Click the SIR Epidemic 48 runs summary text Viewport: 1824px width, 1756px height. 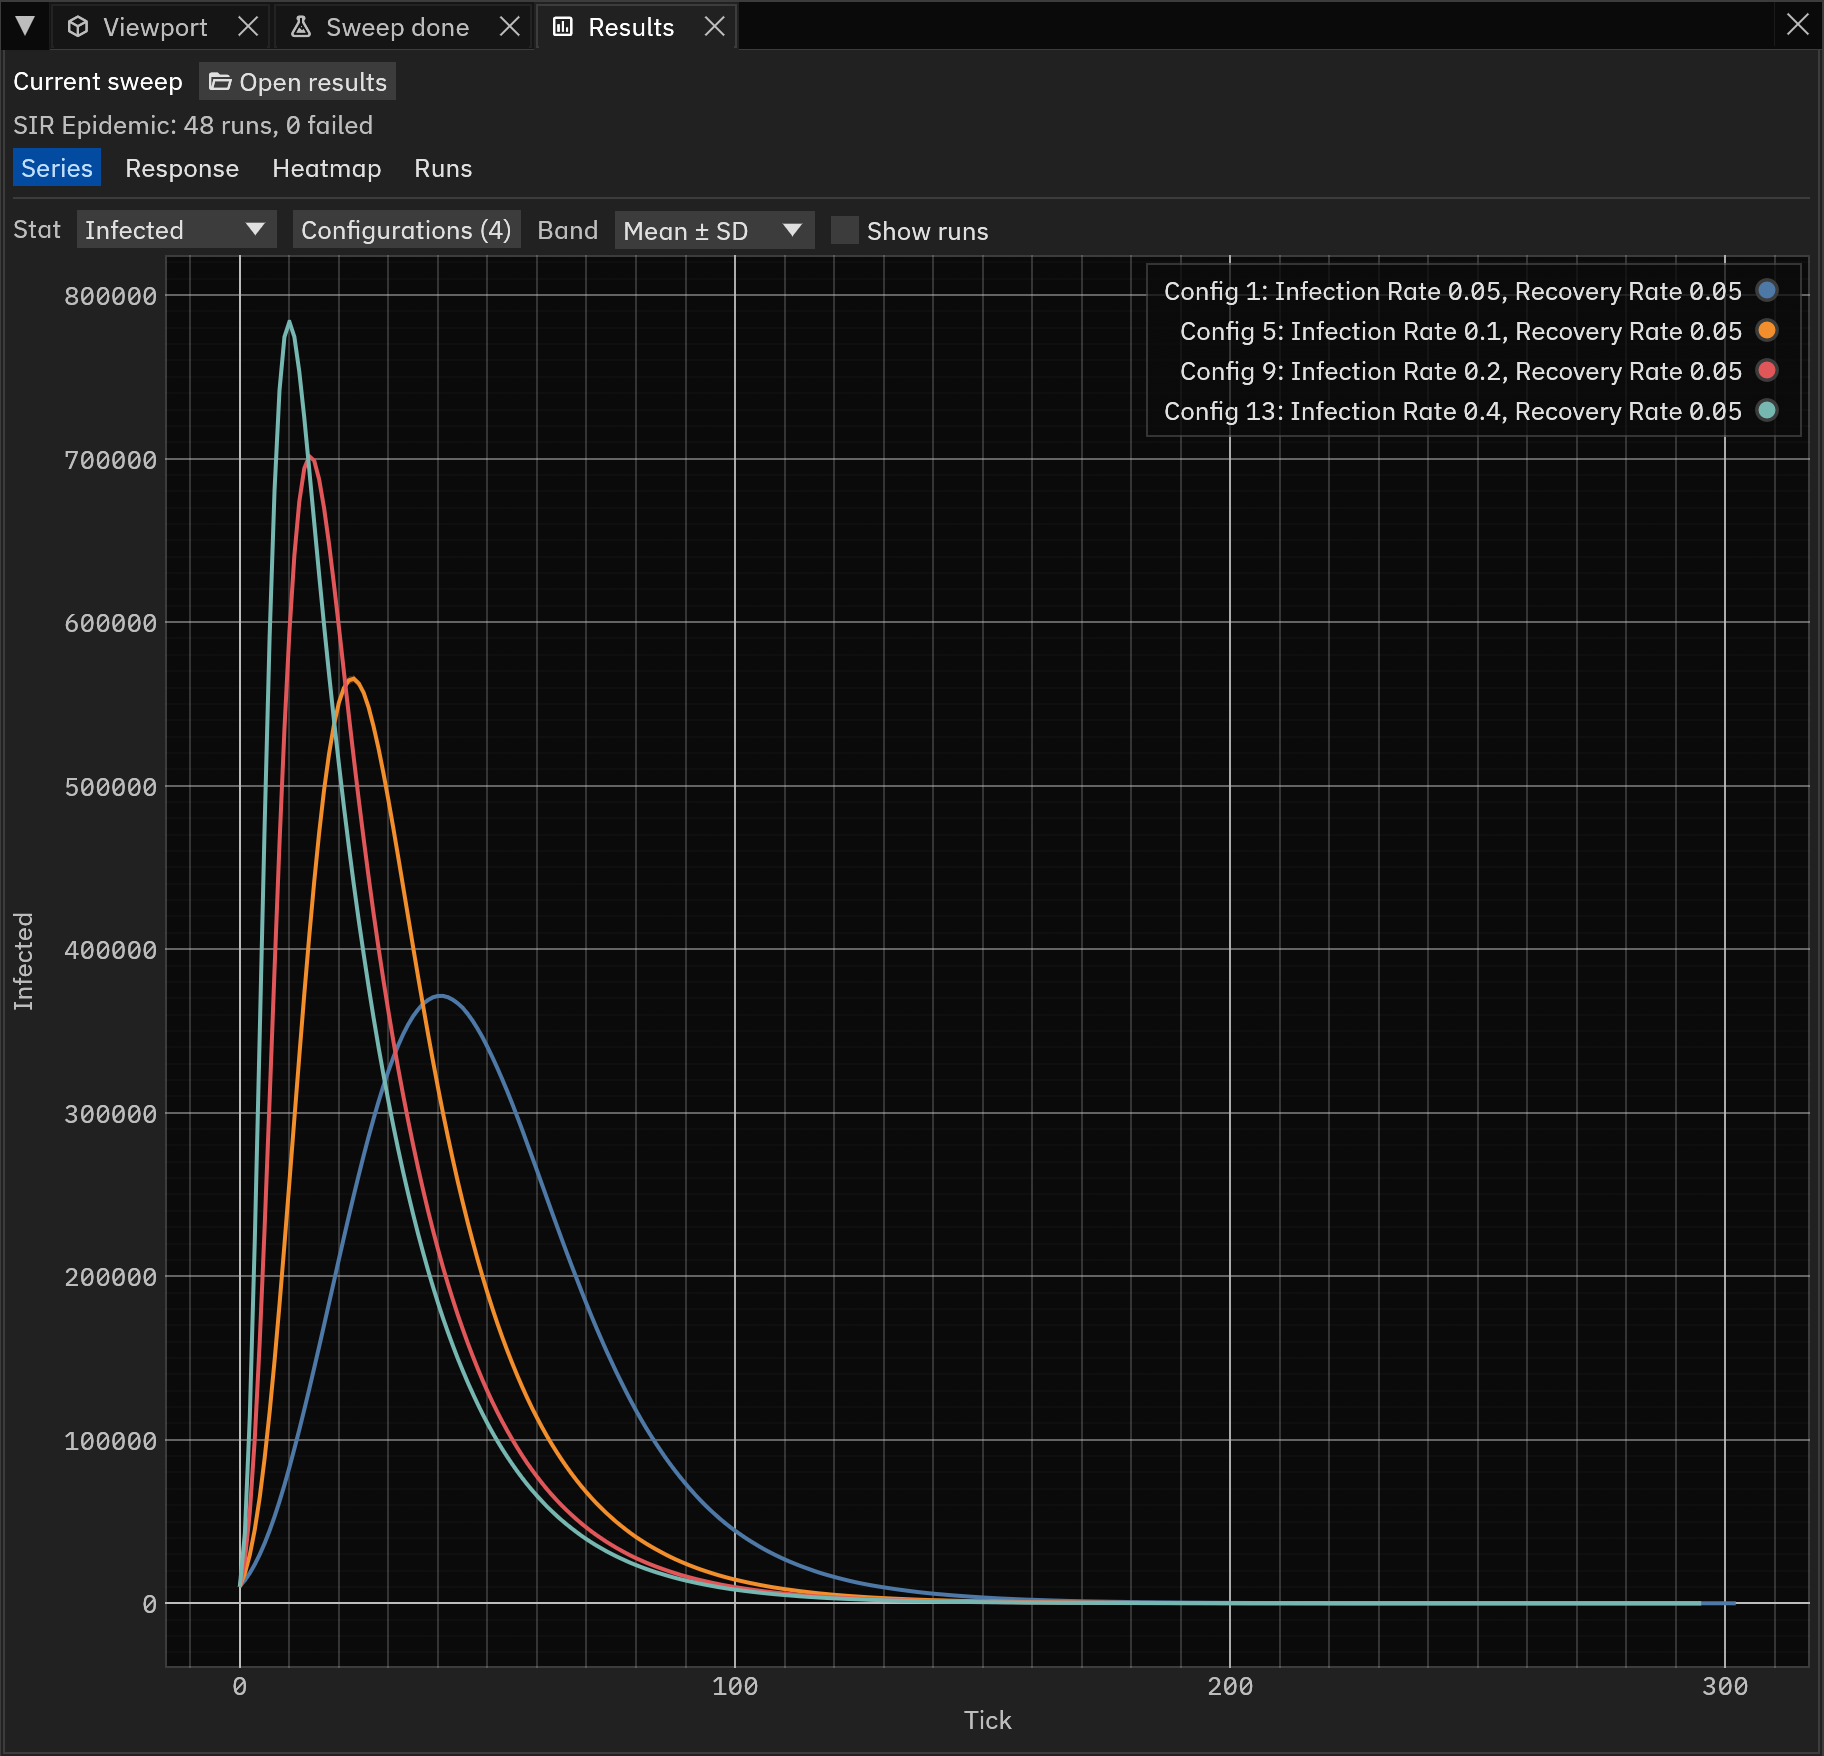[x=193, y=125]
